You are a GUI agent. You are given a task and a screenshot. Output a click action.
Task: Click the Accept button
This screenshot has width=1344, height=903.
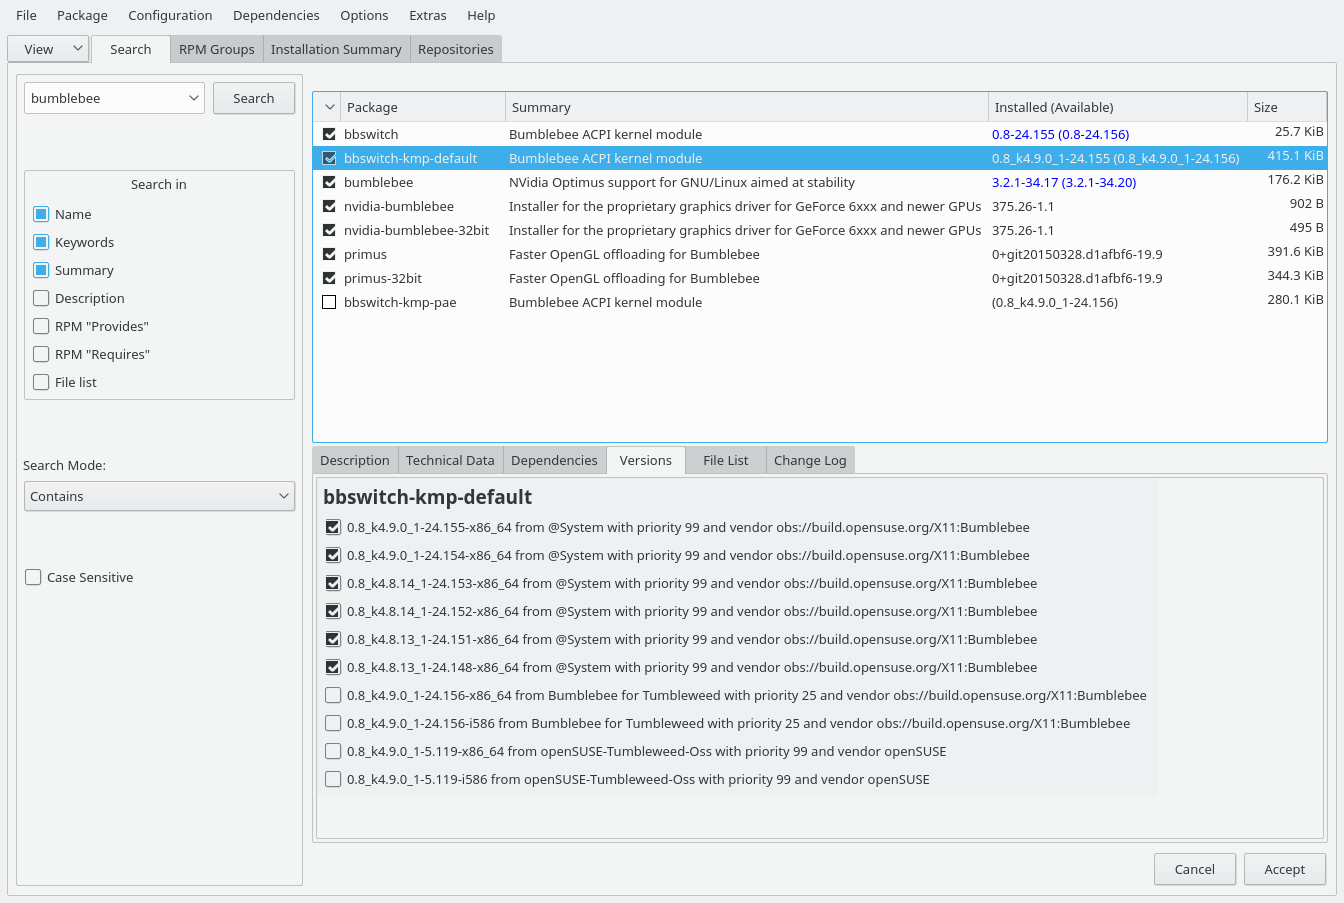1285,869
